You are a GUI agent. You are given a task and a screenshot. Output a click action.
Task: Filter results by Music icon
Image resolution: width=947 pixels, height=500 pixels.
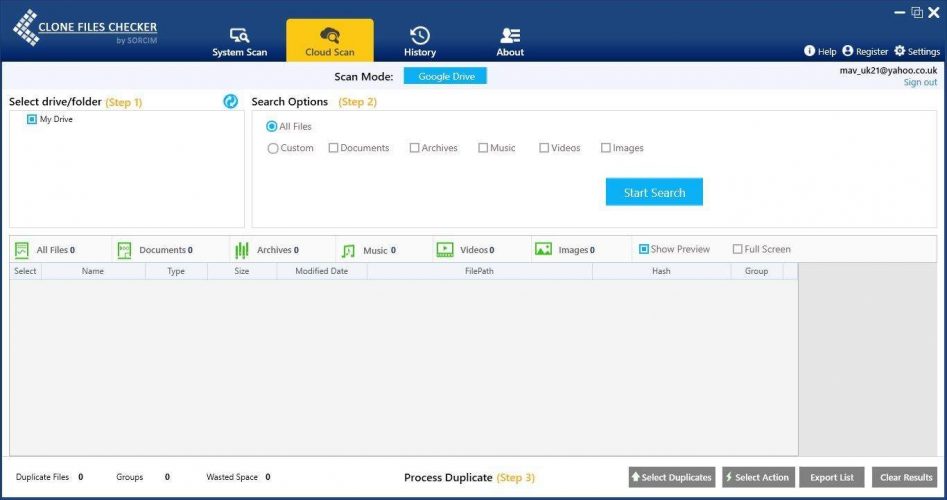tap(348, 251)
